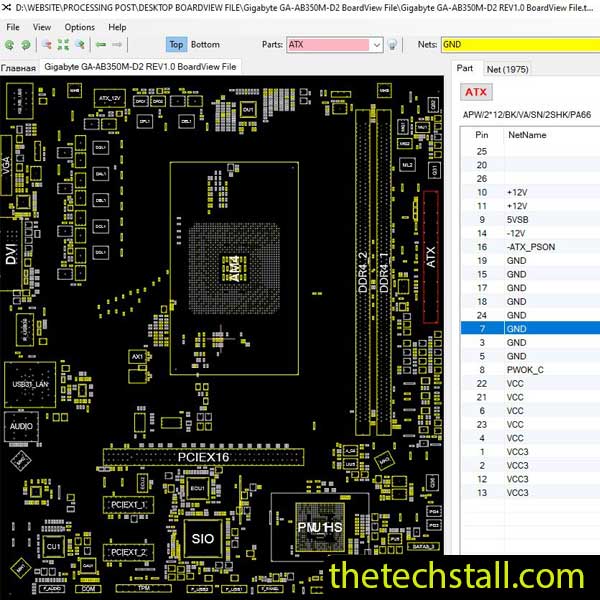The height and width of the screenshot is (600, 600).
Task: Click the PMU1HS chipset component
Action: click(320, 528)
